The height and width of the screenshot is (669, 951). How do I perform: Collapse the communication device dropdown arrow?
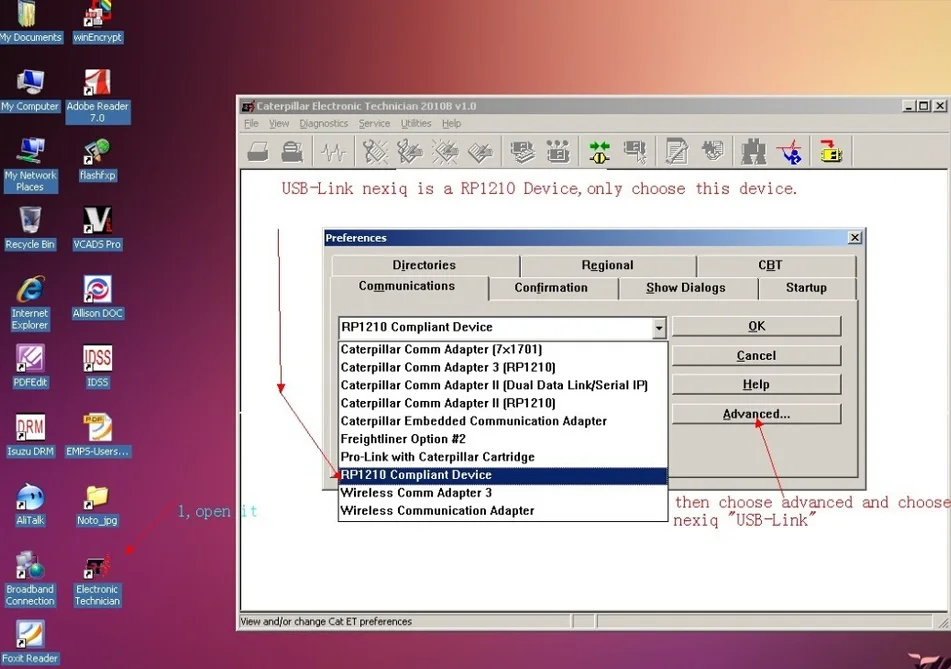(x=659, y=328)
